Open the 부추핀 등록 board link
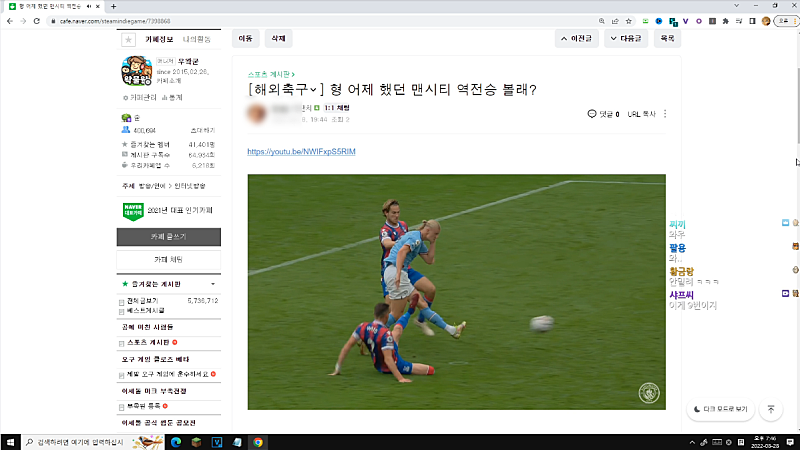 tap(144, 406)
